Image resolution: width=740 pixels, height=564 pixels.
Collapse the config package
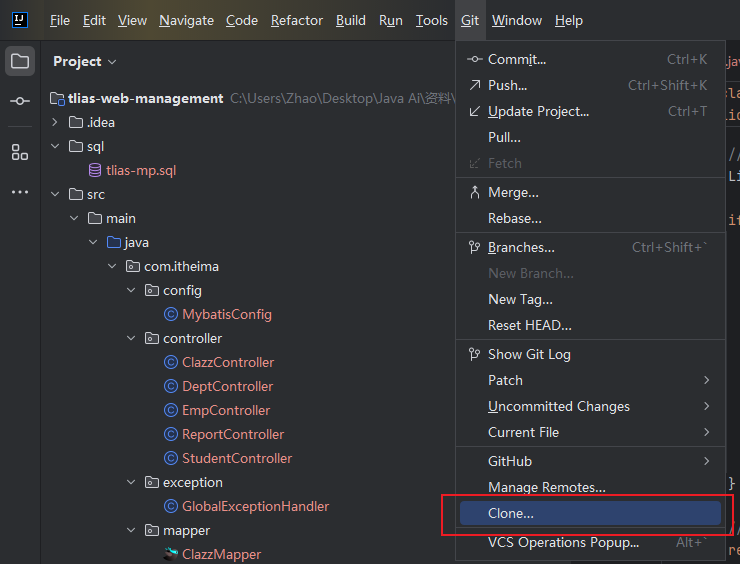point(131,290)
